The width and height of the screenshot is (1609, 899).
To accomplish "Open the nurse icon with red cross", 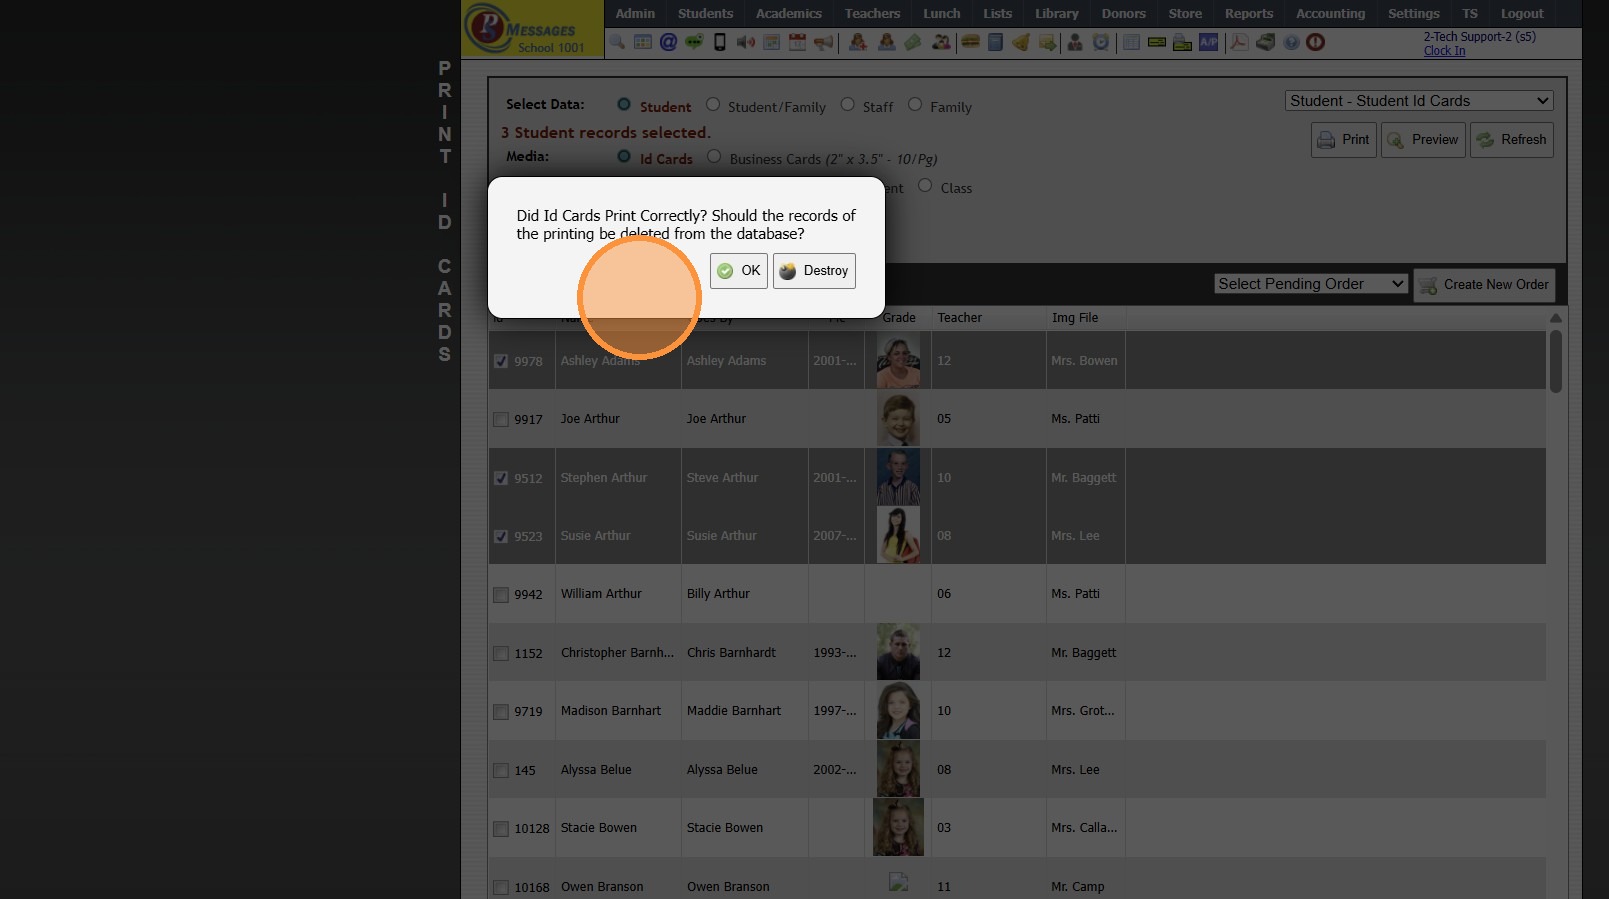I will tap(858, 42).
